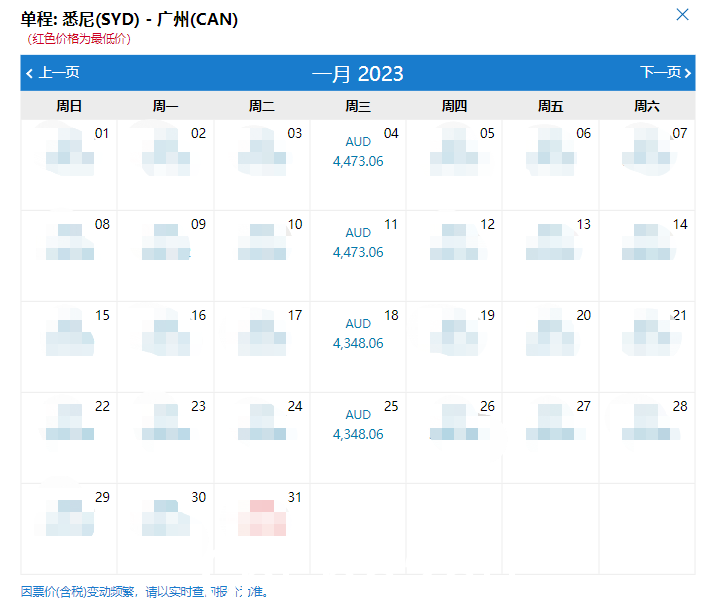Go to next page 下一页
718x608 pixels.
[665, 72]
